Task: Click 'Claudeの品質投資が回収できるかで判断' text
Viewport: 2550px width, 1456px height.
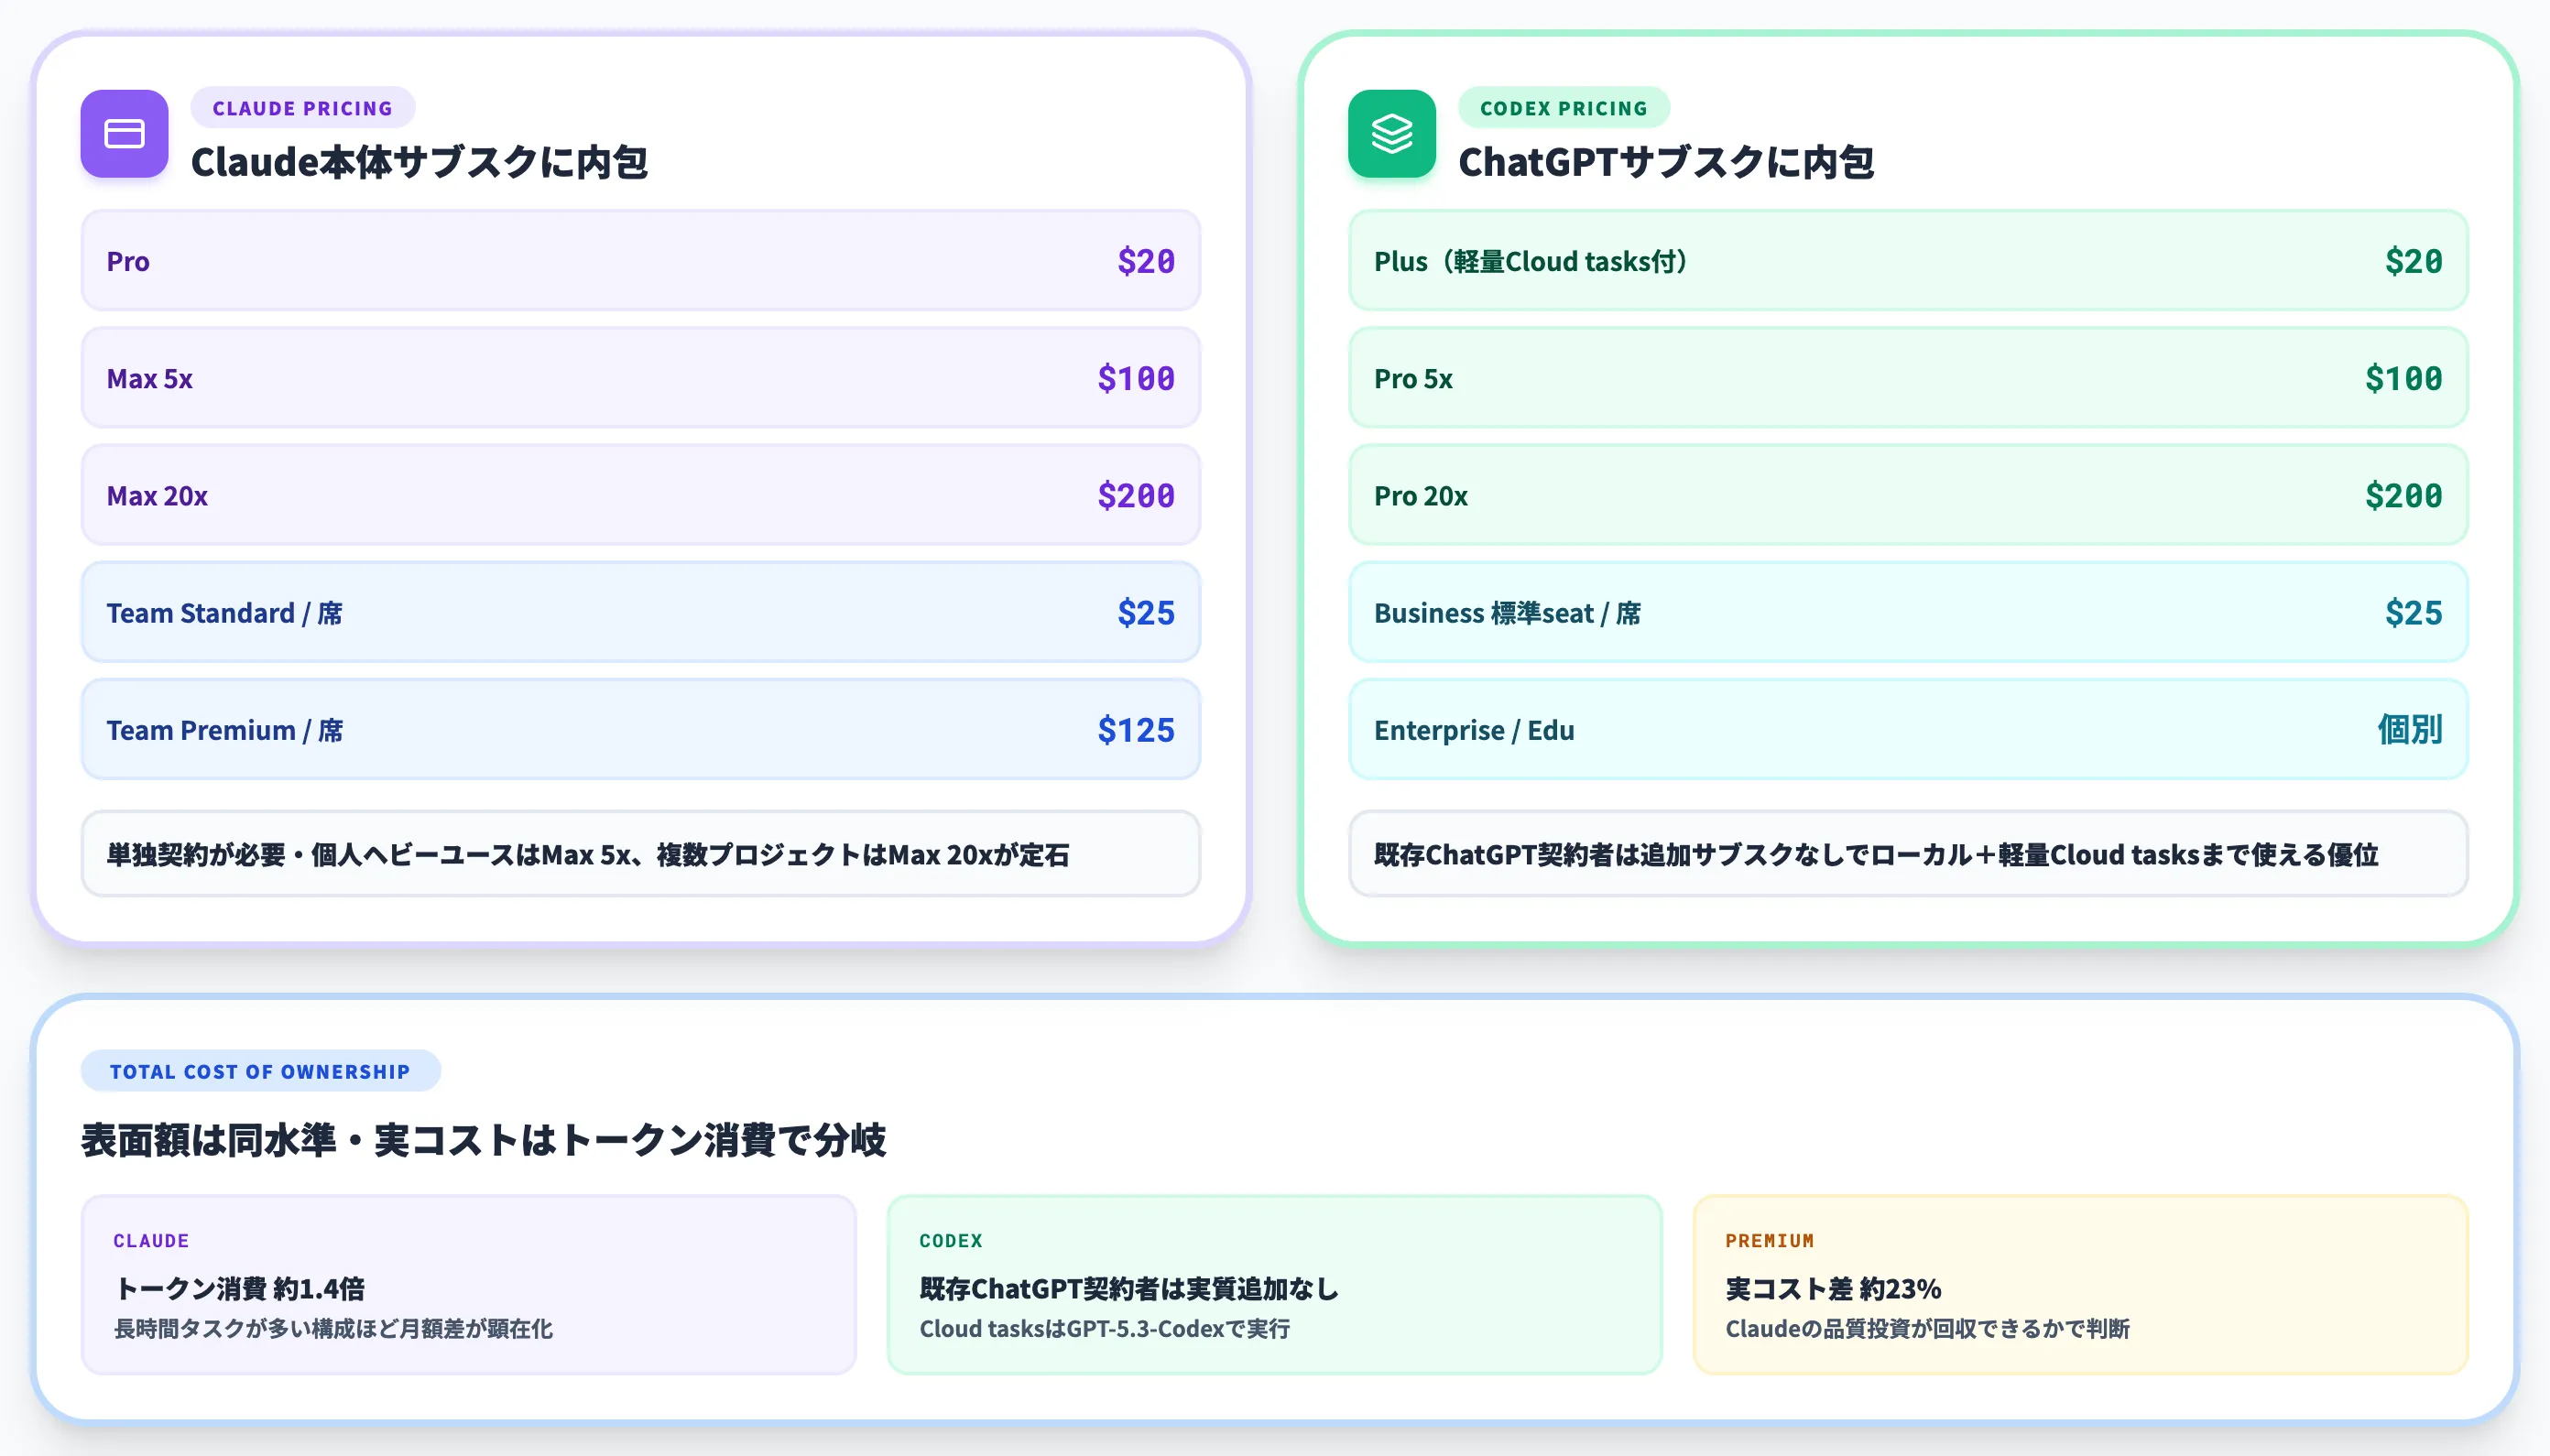Action: click(x=1927, y=1328)
